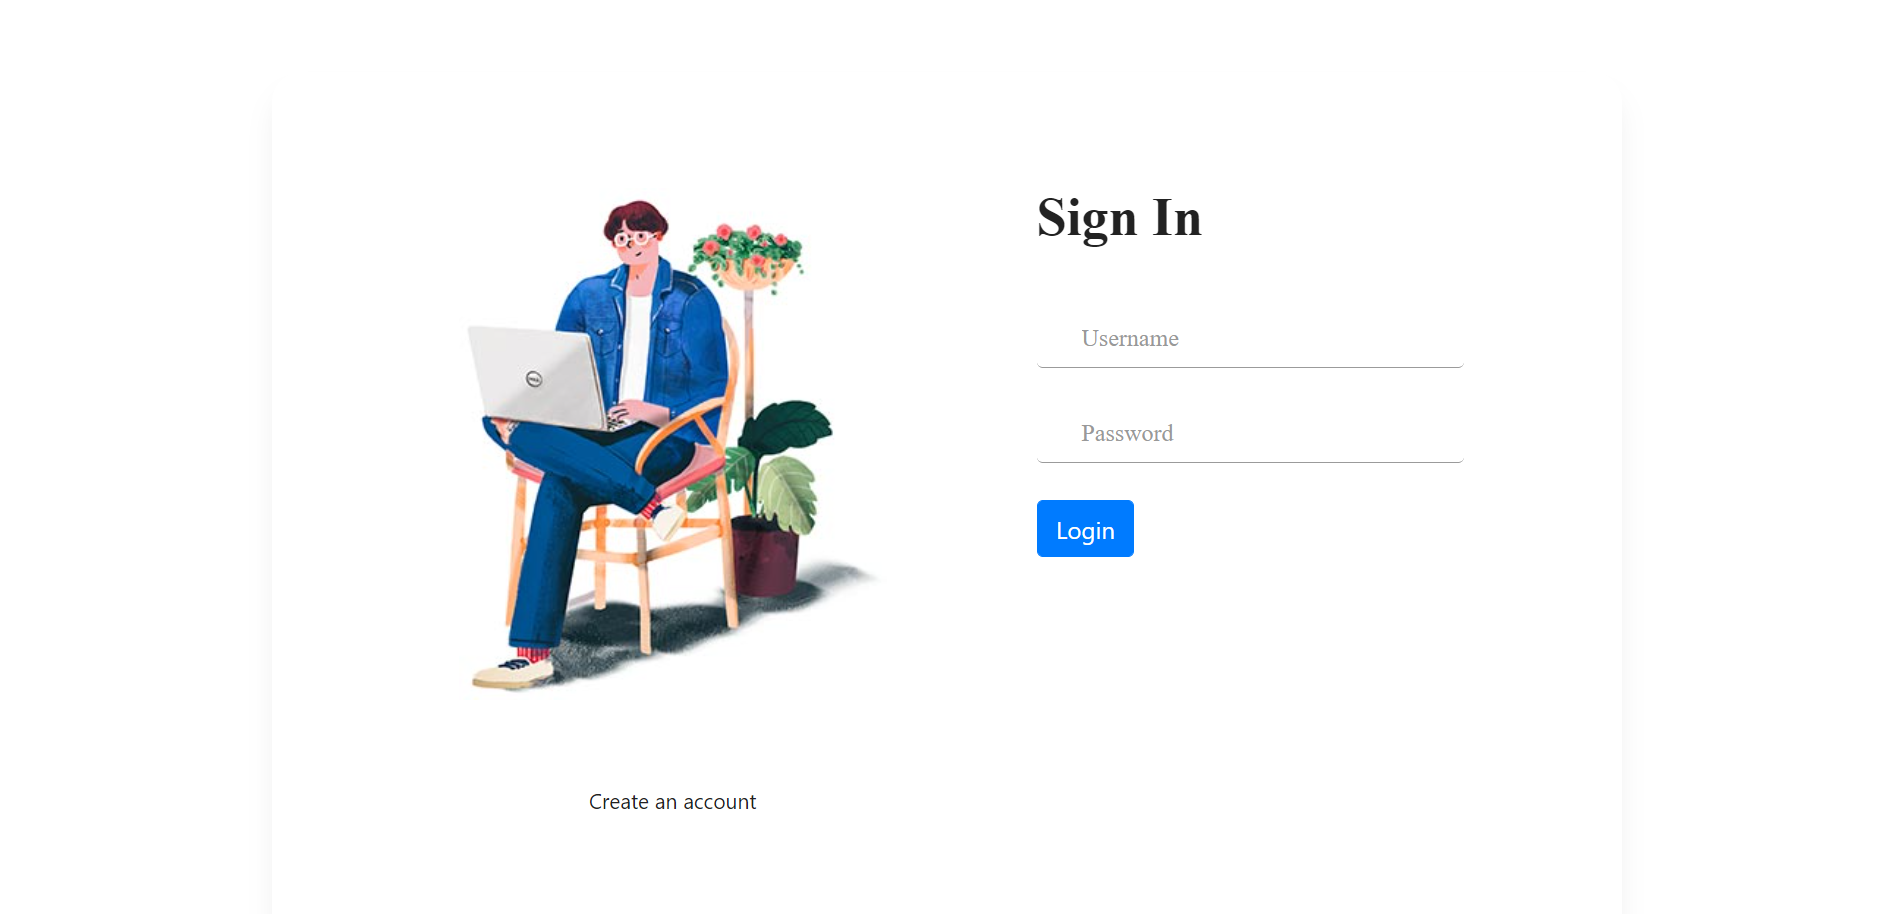Click the gray laptop lid
The height and width of the screenshot is (914, 1890).
pos(537,377)
